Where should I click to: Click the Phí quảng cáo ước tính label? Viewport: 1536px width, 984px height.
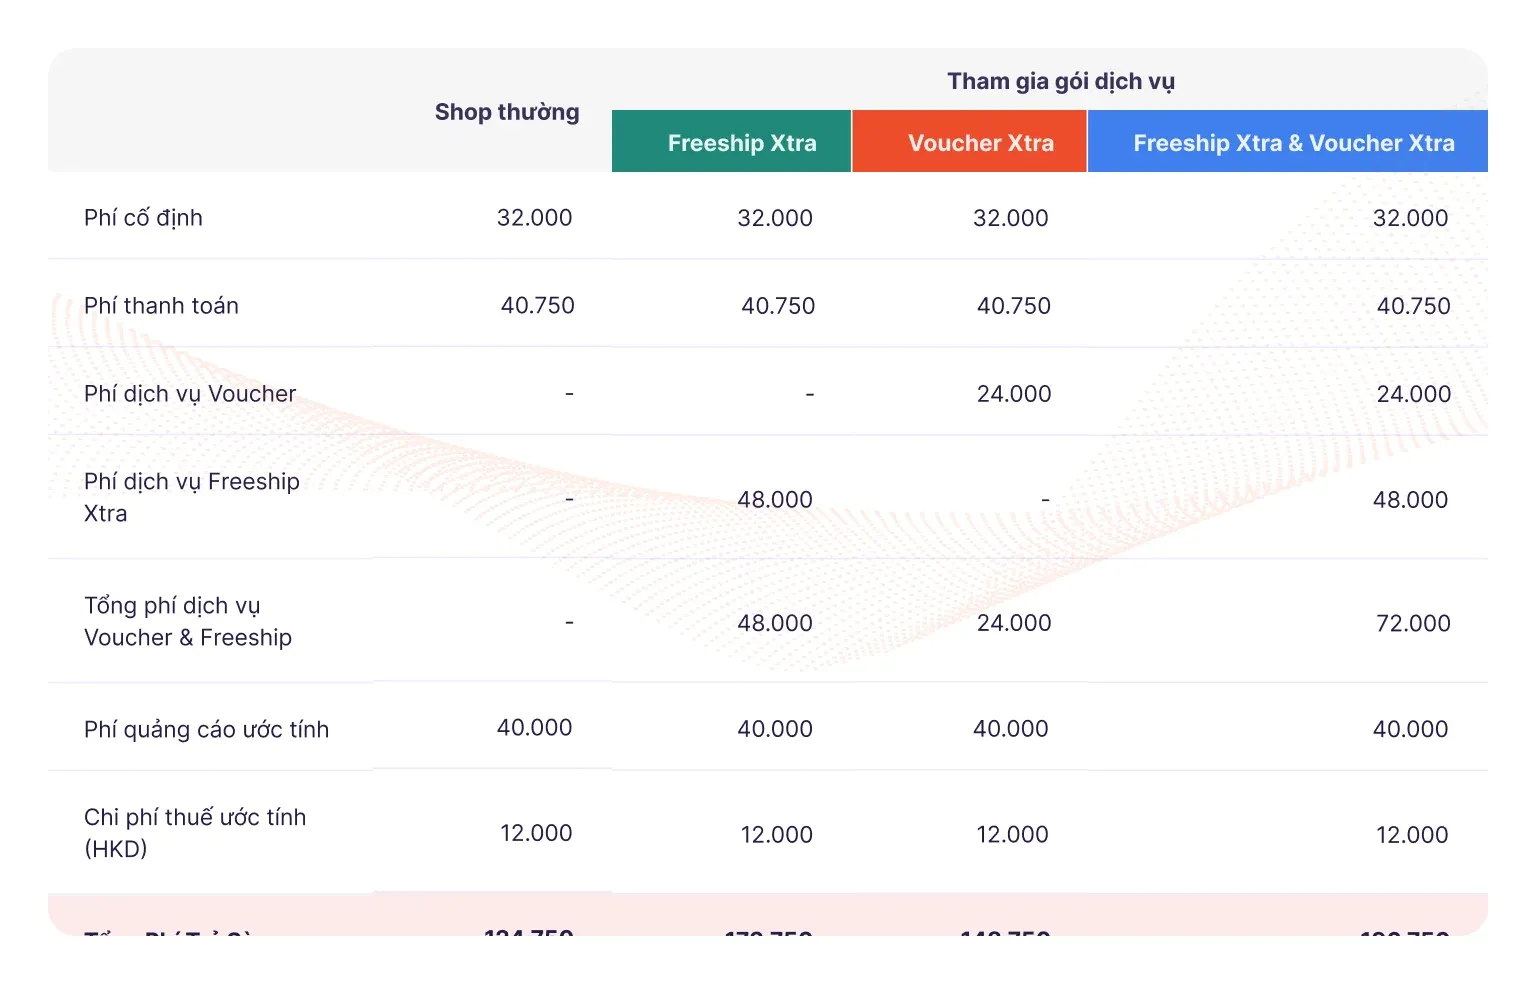(x=206, y=730)
